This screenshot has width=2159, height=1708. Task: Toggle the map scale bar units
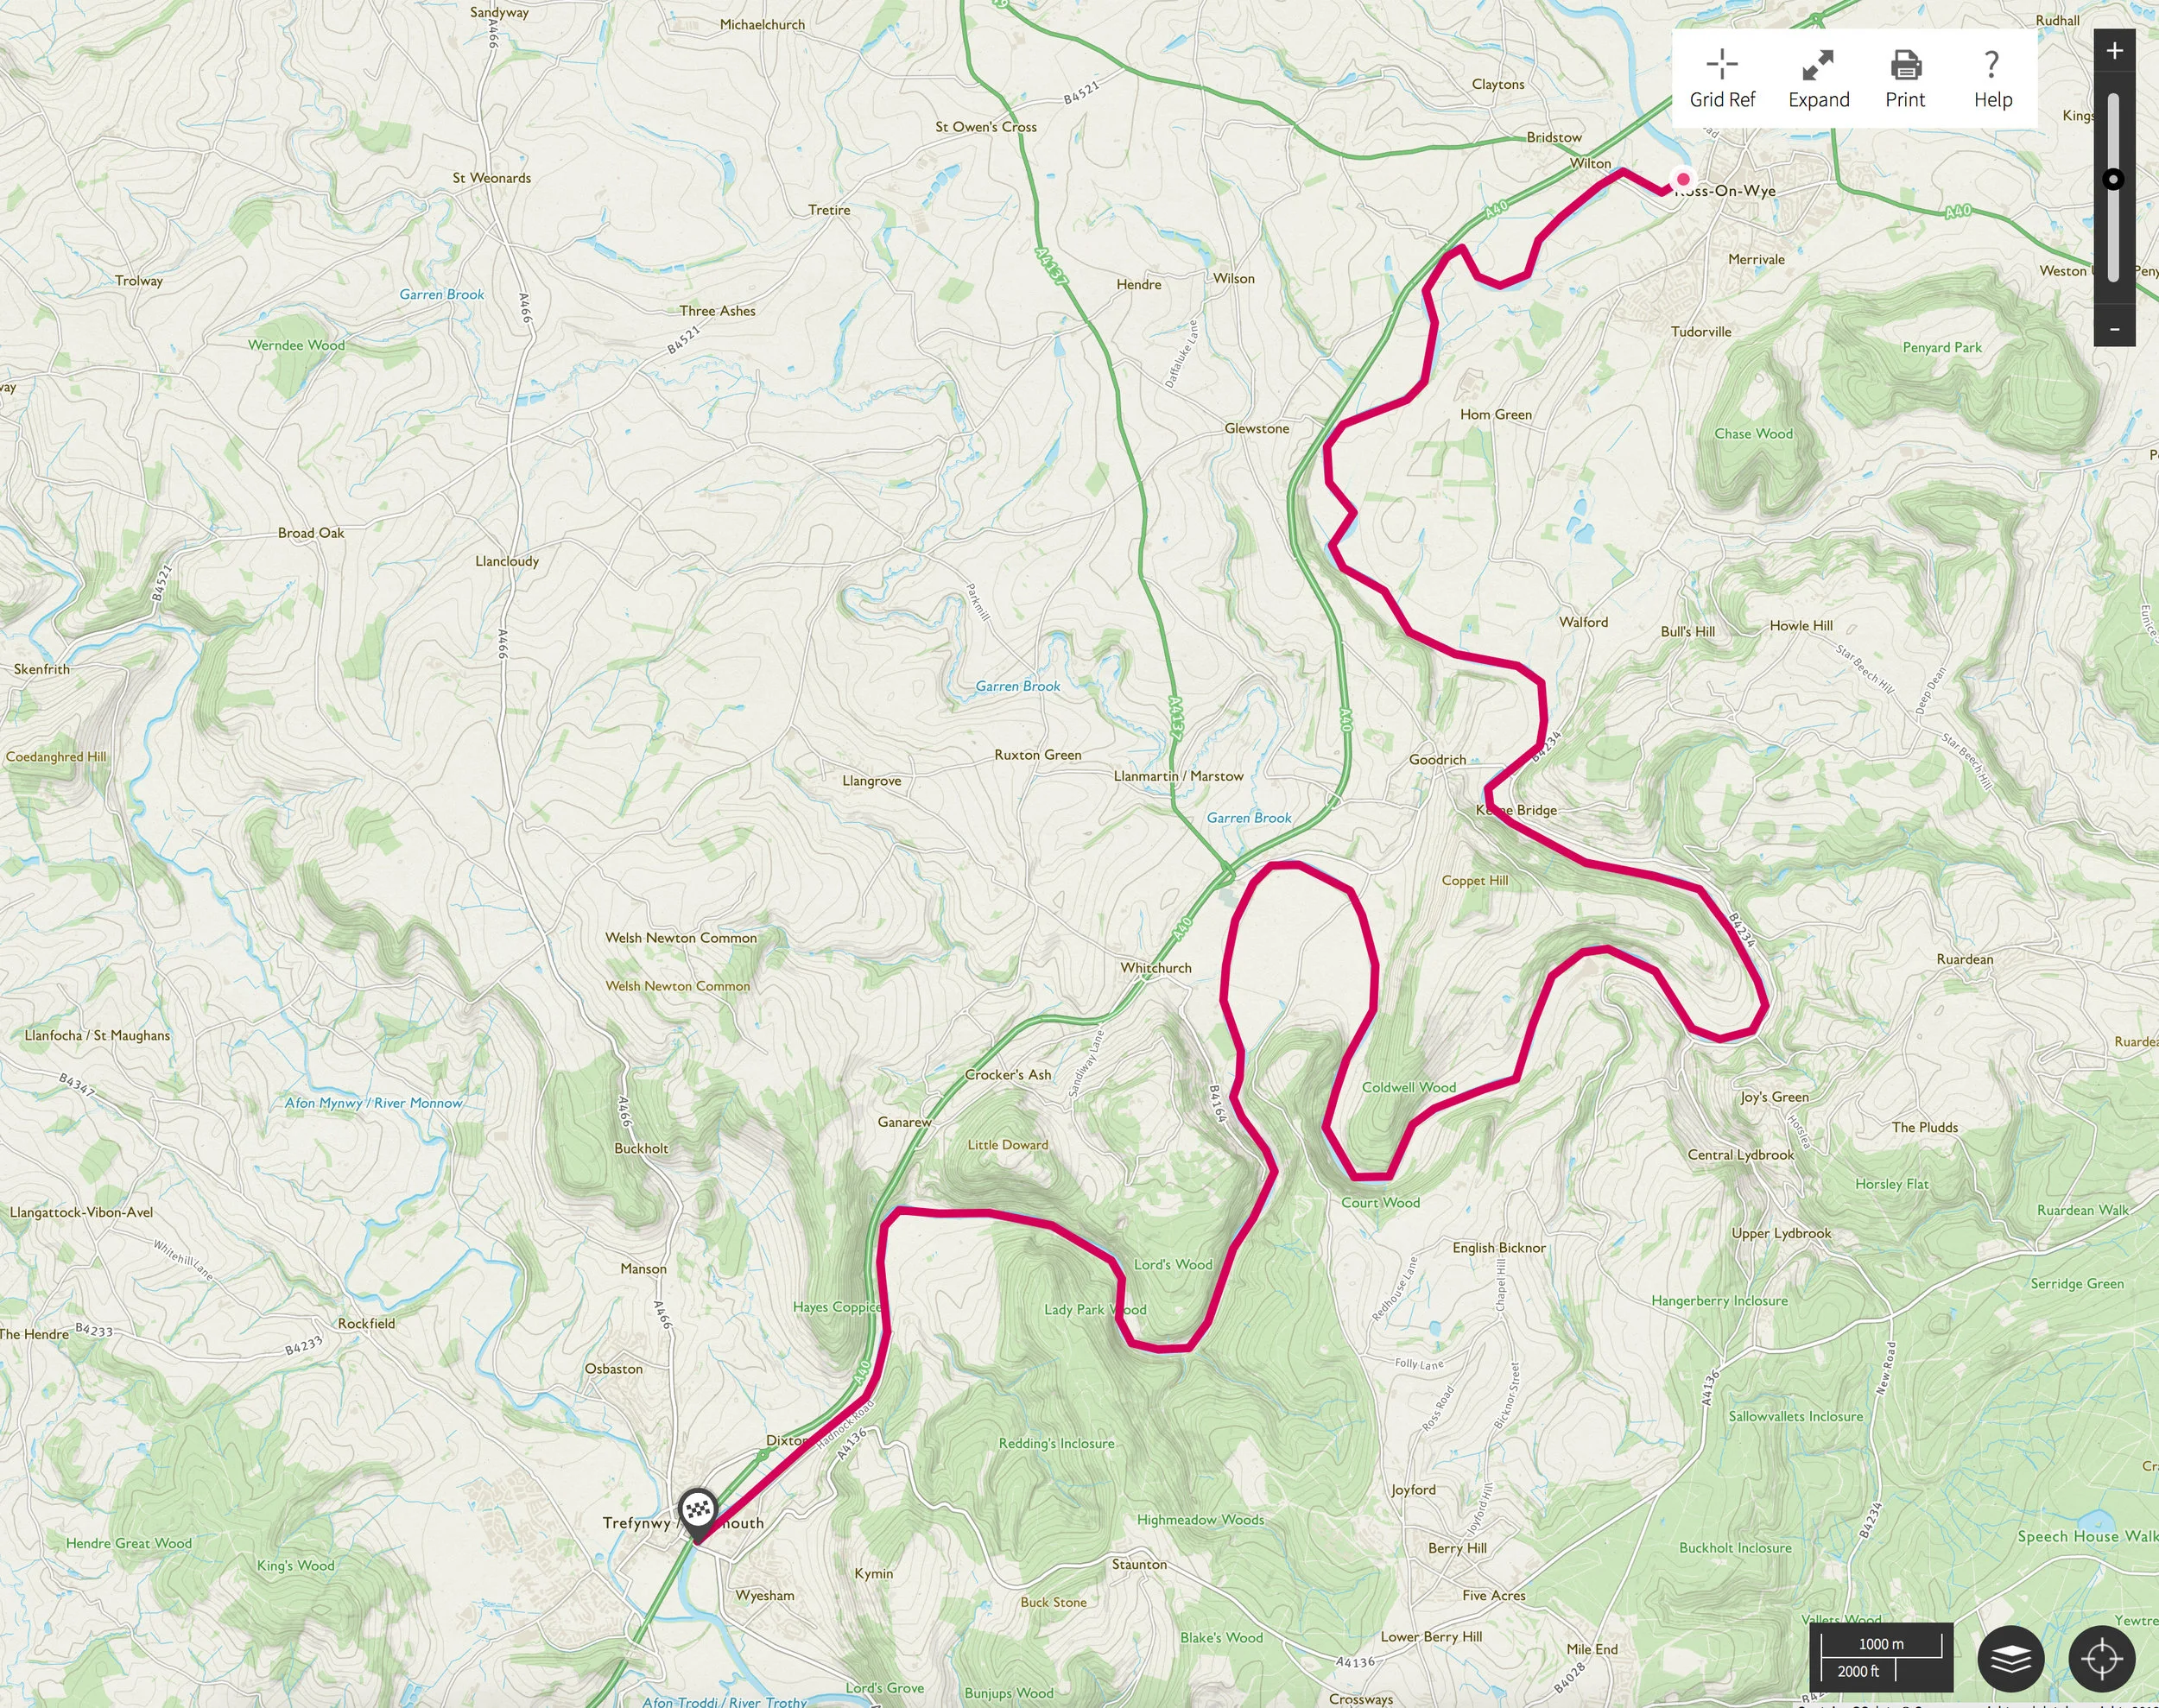1881,1658
